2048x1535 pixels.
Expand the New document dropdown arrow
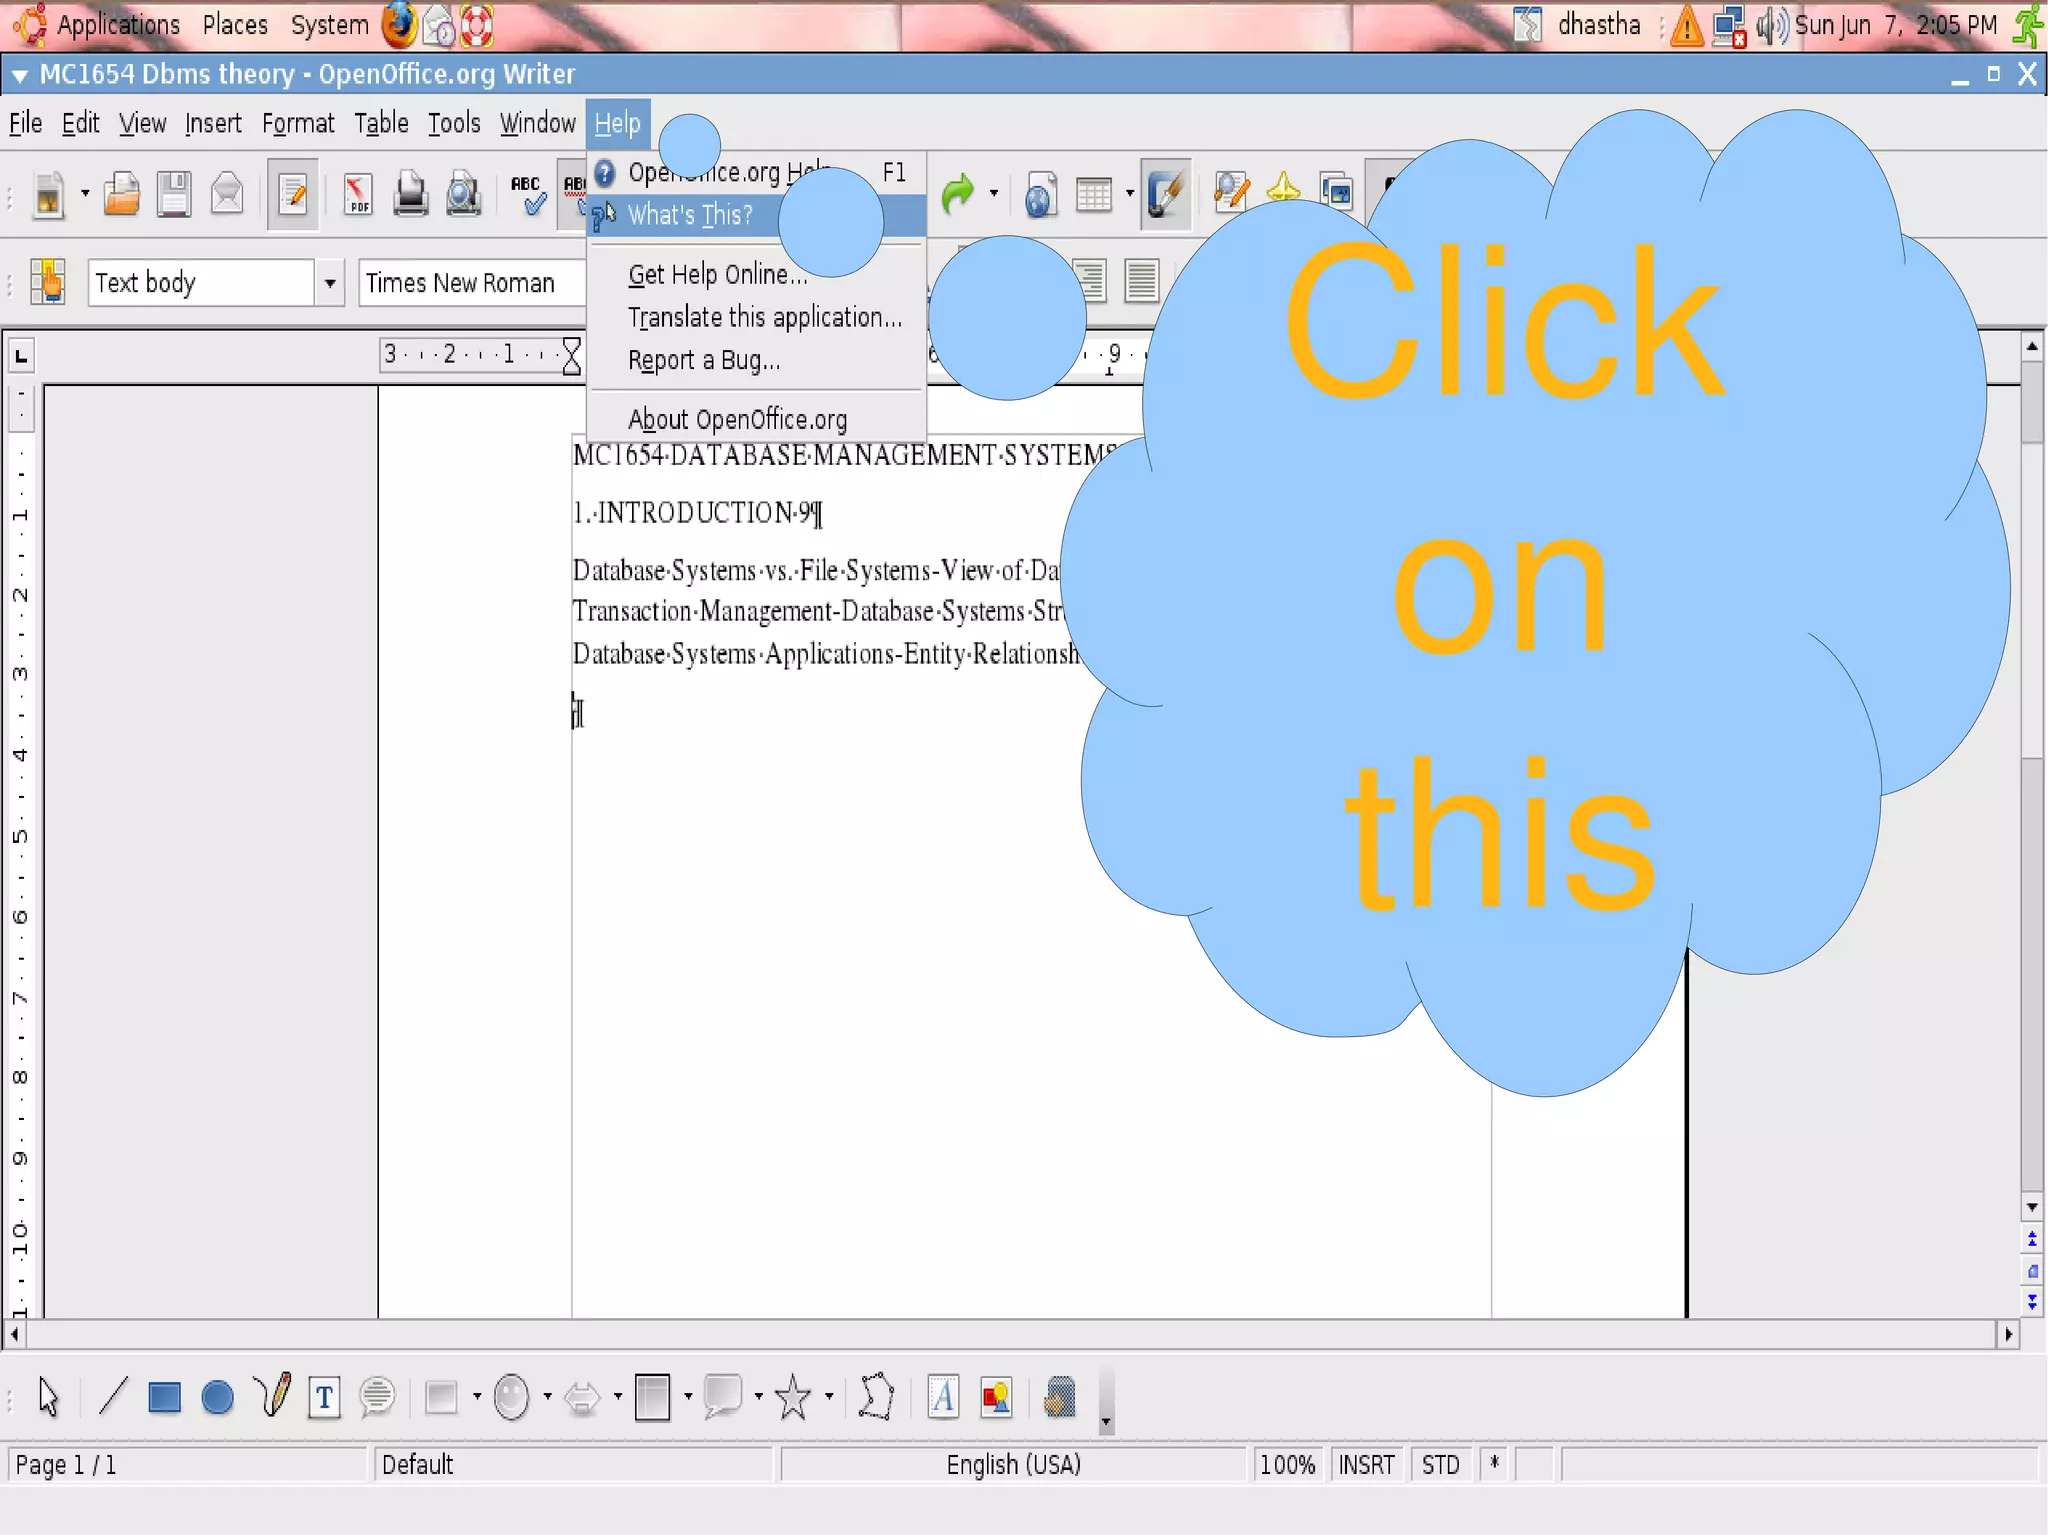84,194
